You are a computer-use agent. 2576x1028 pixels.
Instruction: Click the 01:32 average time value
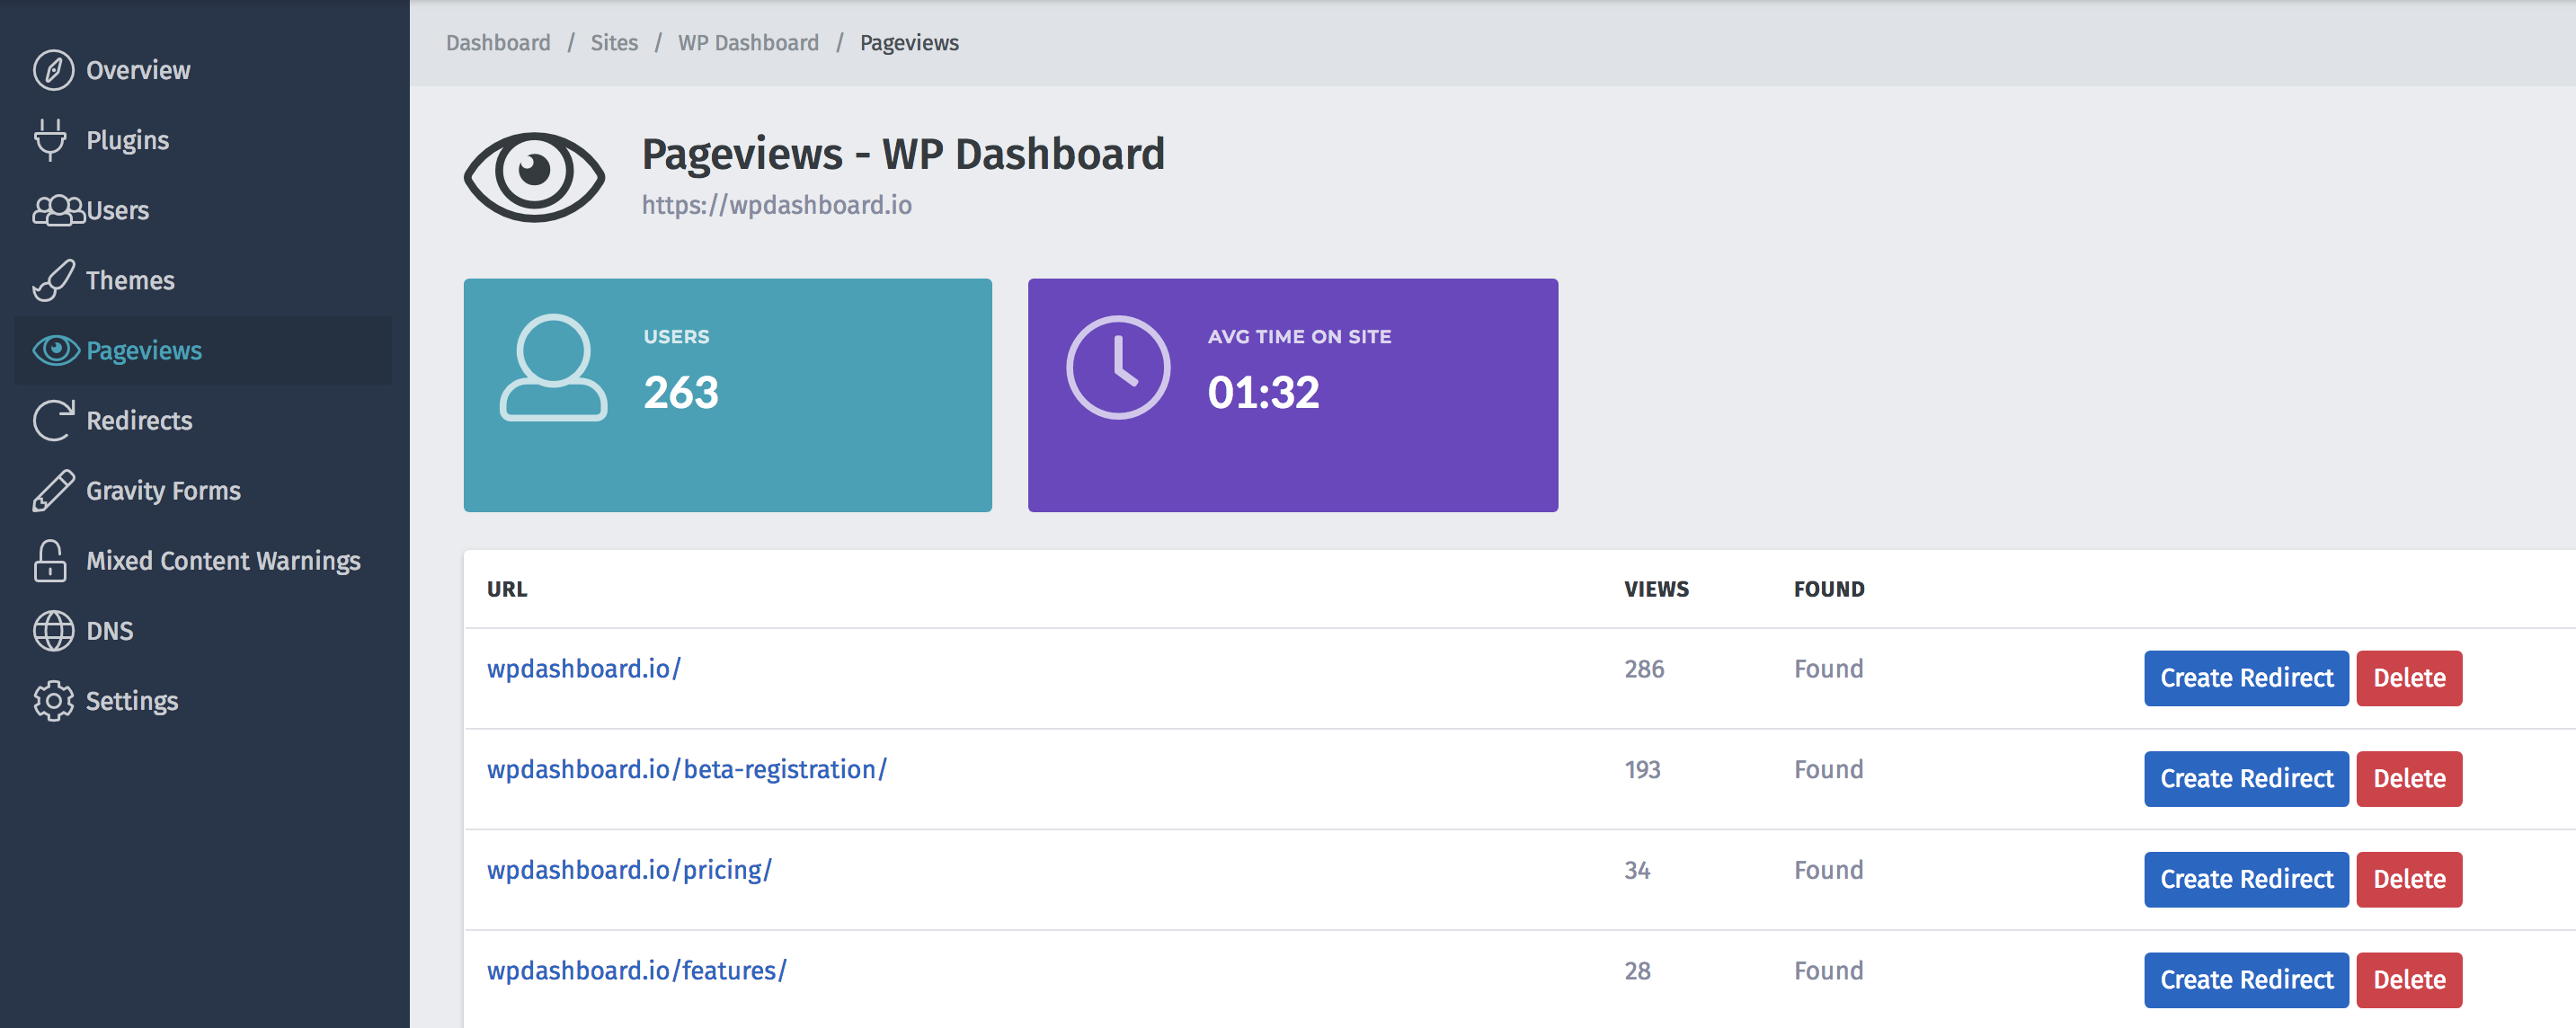(x=1263, y=392)
